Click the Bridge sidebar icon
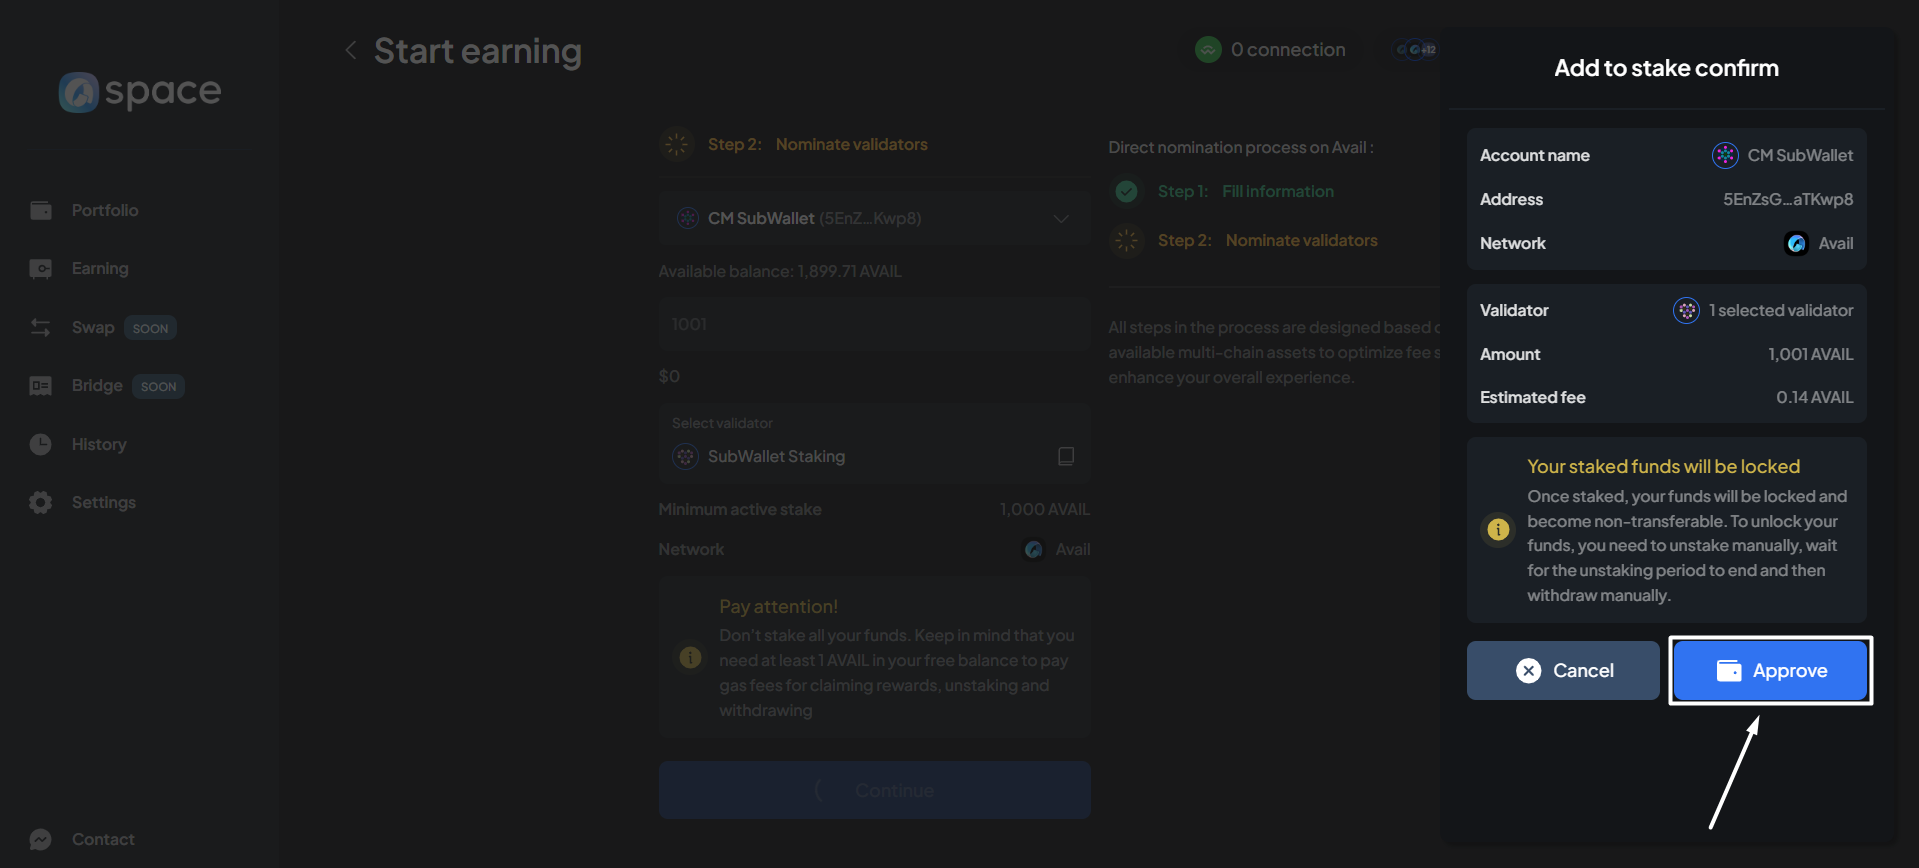The image size is (1919, 868). click(x=40, y=386)
